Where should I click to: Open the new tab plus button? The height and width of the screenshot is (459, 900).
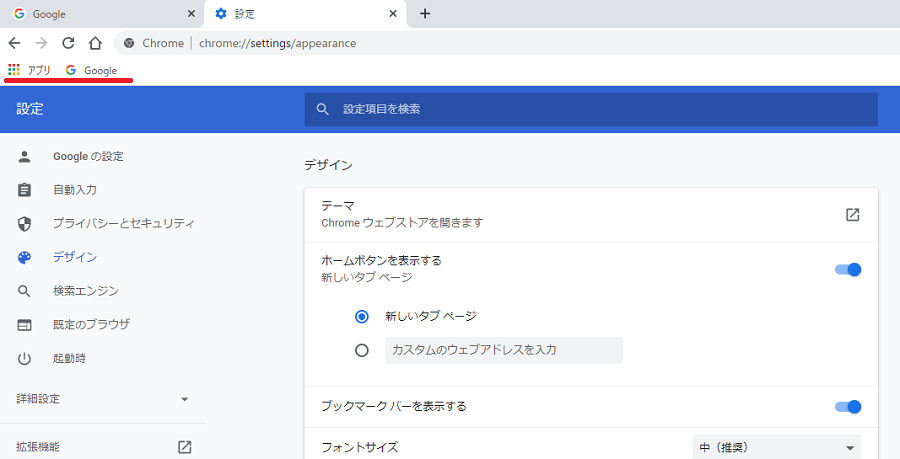[425, 13]
